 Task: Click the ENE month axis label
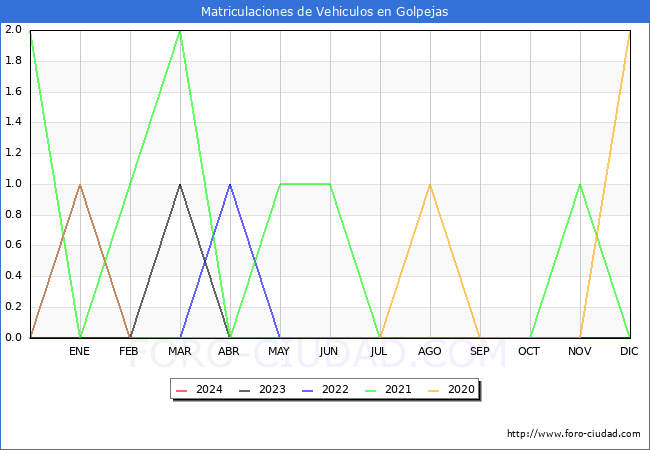pyautogui.click(x=79, y=351)
